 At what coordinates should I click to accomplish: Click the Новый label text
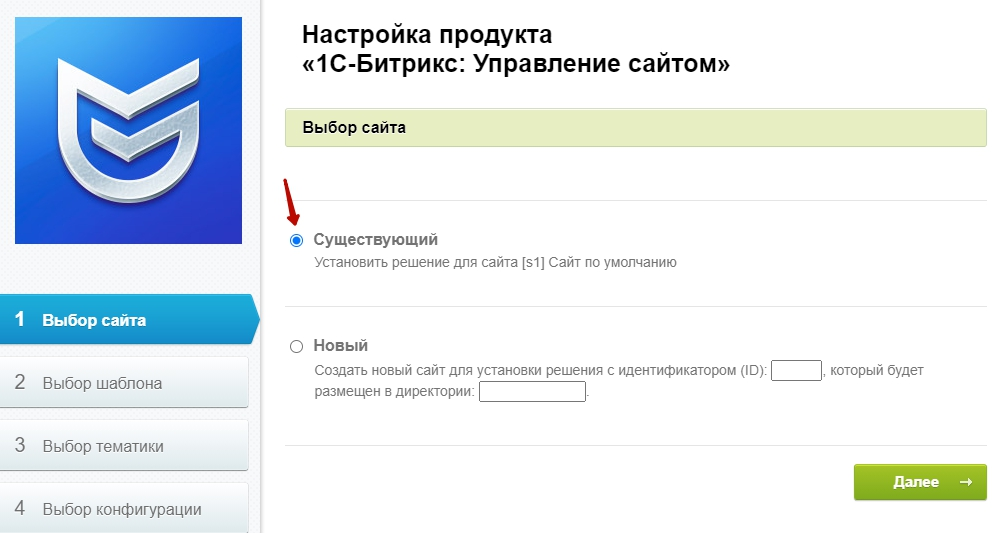pyautogui.click(x=340, y=346)
